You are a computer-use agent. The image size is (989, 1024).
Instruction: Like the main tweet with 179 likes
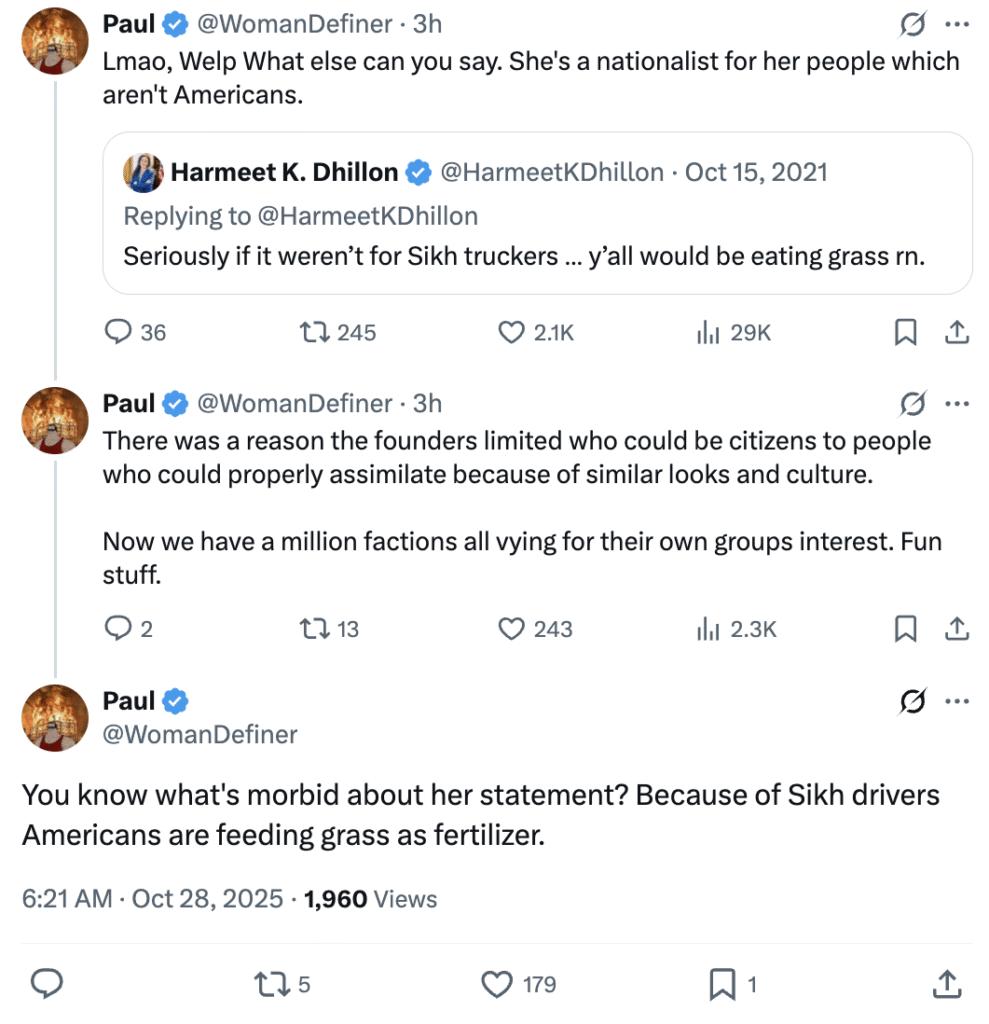click(498, 985)
